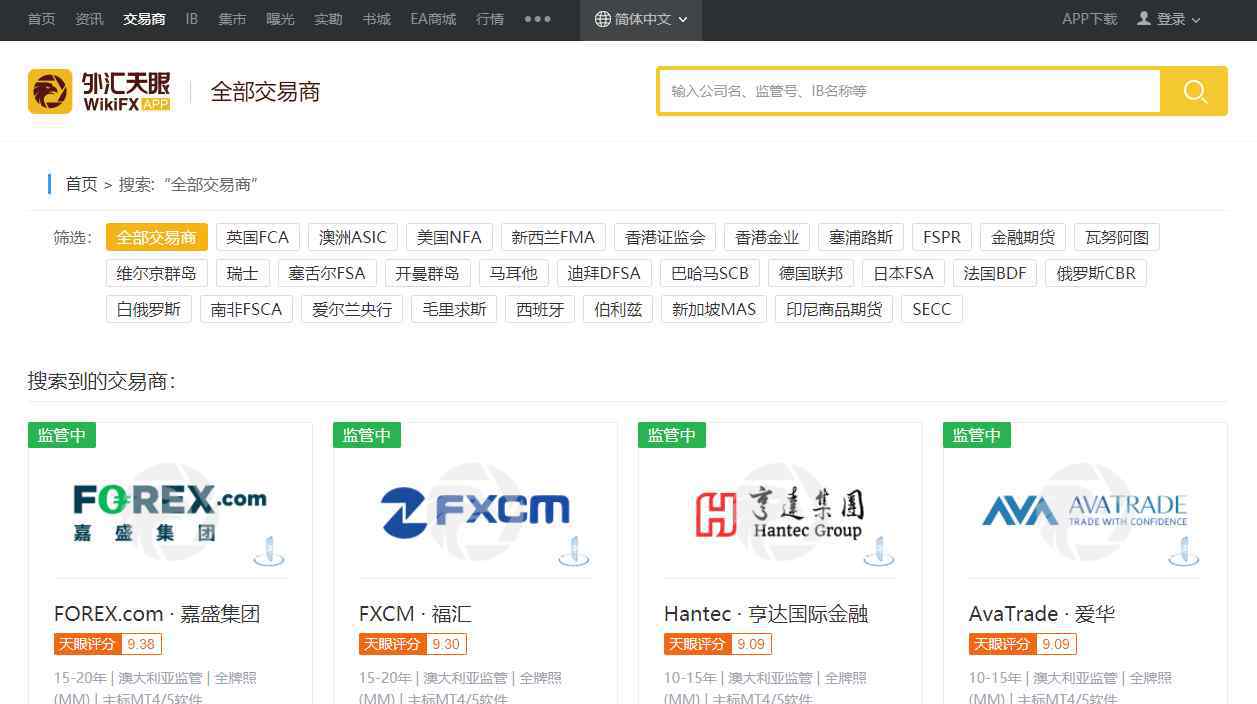Open the IB nav item
1257x704 pixels.
pos(192,19)
